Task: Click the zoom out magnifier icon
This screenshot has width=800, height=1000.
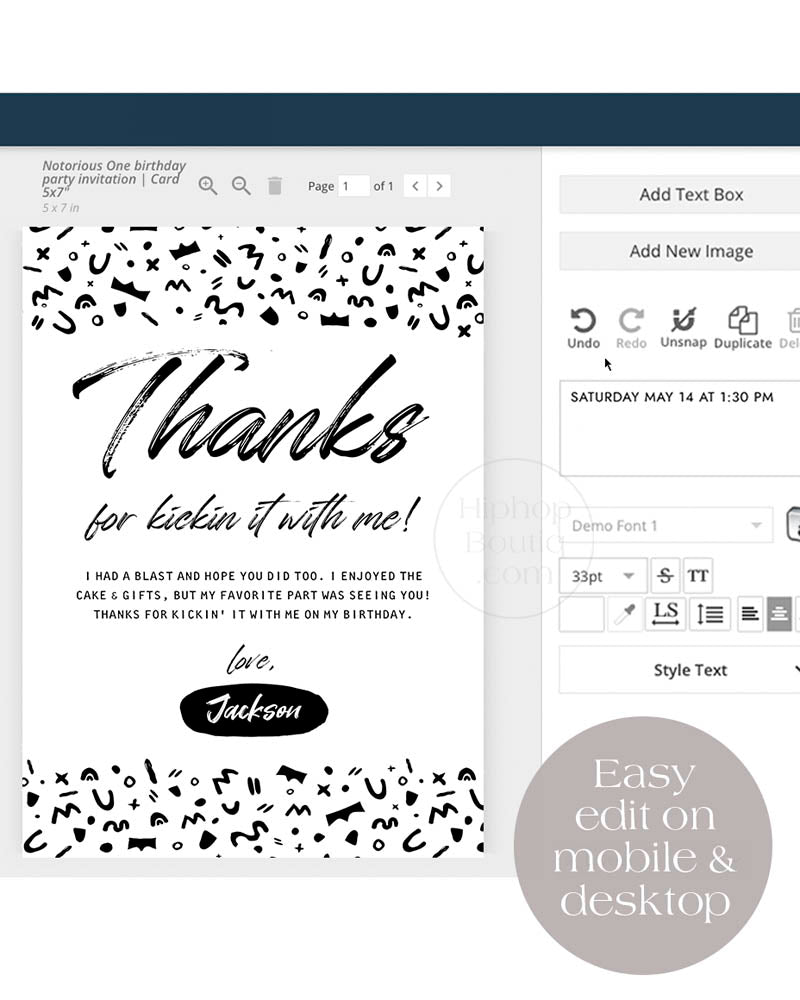Action: pyautogui.click(x=241, y=185)
